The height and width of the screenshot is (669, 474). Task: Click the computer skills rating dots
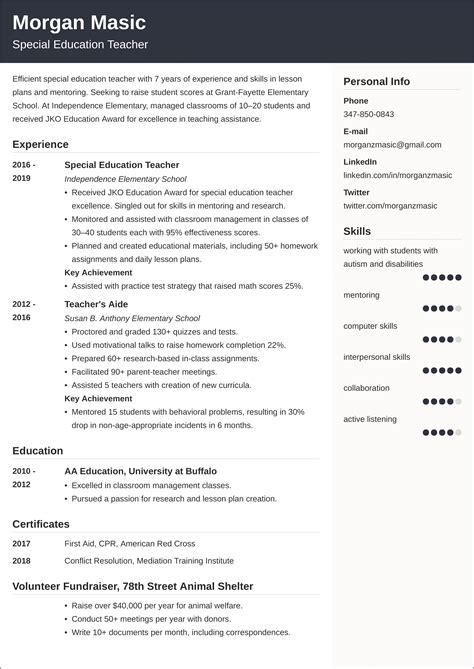pyautogui.click(x=442, y=340)
